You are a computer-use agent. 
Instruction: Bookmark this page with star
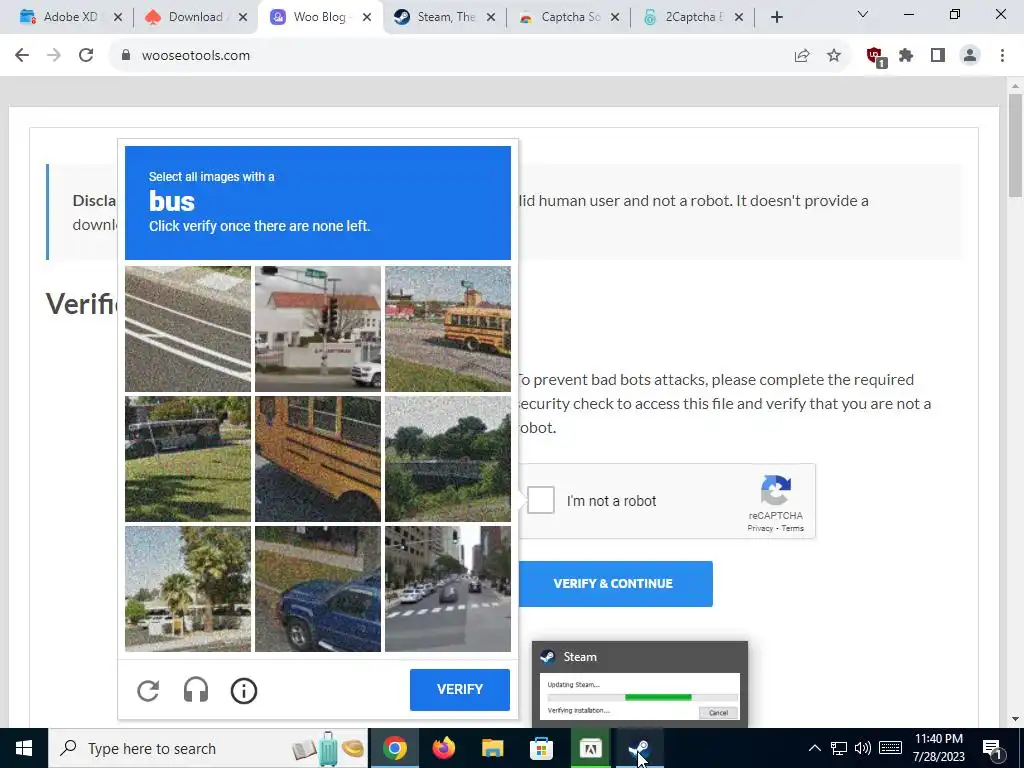(x=834, y=56)
